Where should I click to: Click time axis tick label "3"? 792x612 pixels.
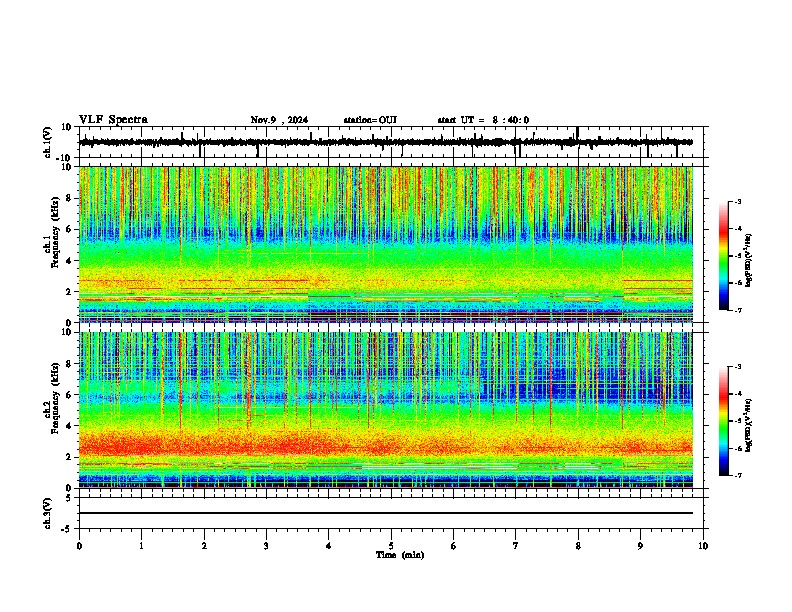(x=266, y=546)
